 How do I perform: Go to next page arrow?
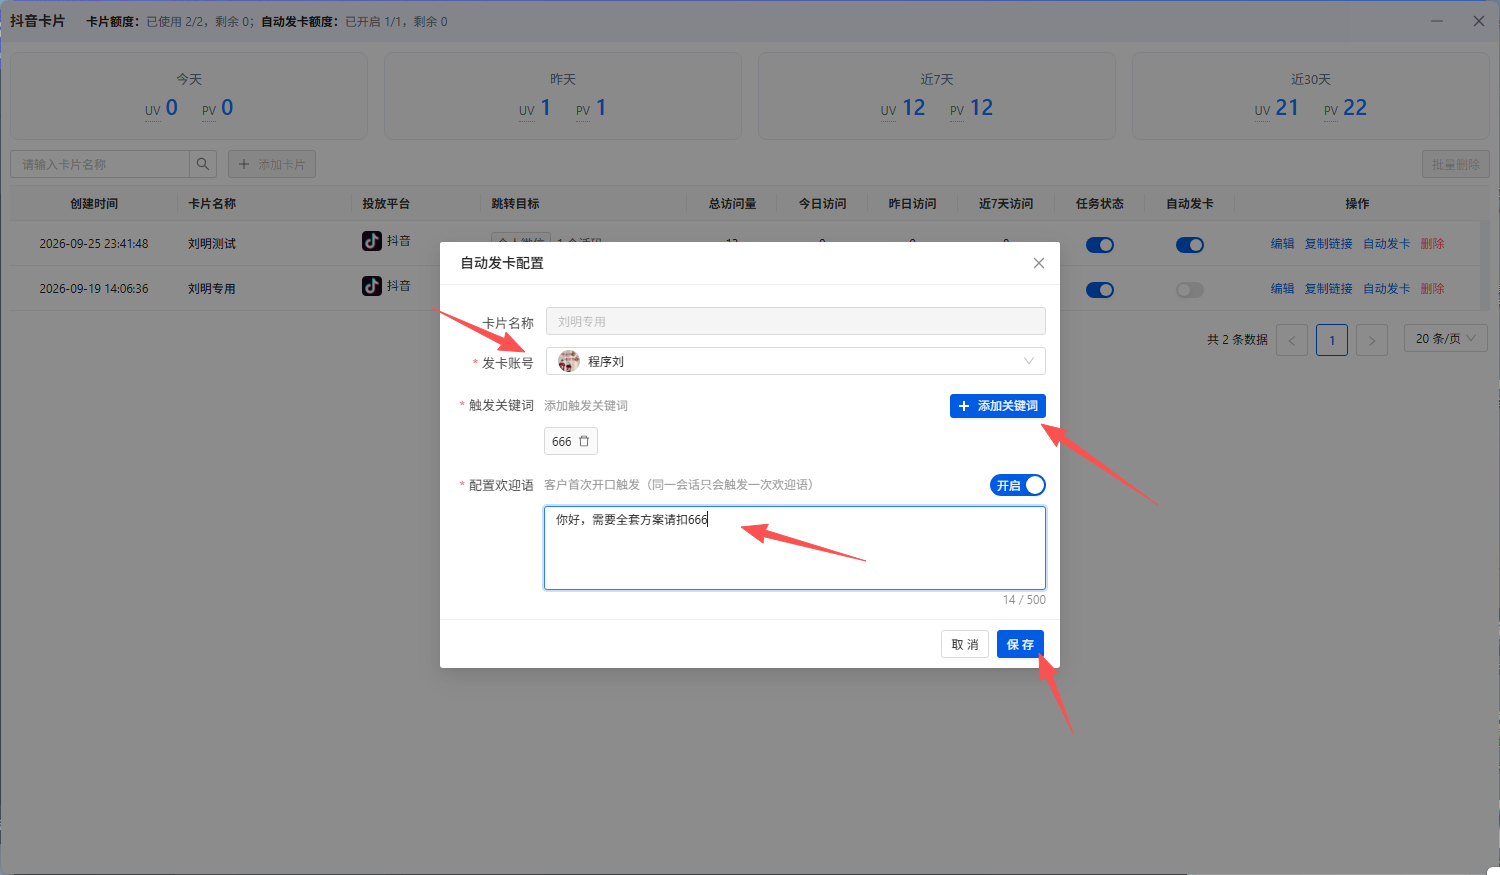click(1372, 340)
